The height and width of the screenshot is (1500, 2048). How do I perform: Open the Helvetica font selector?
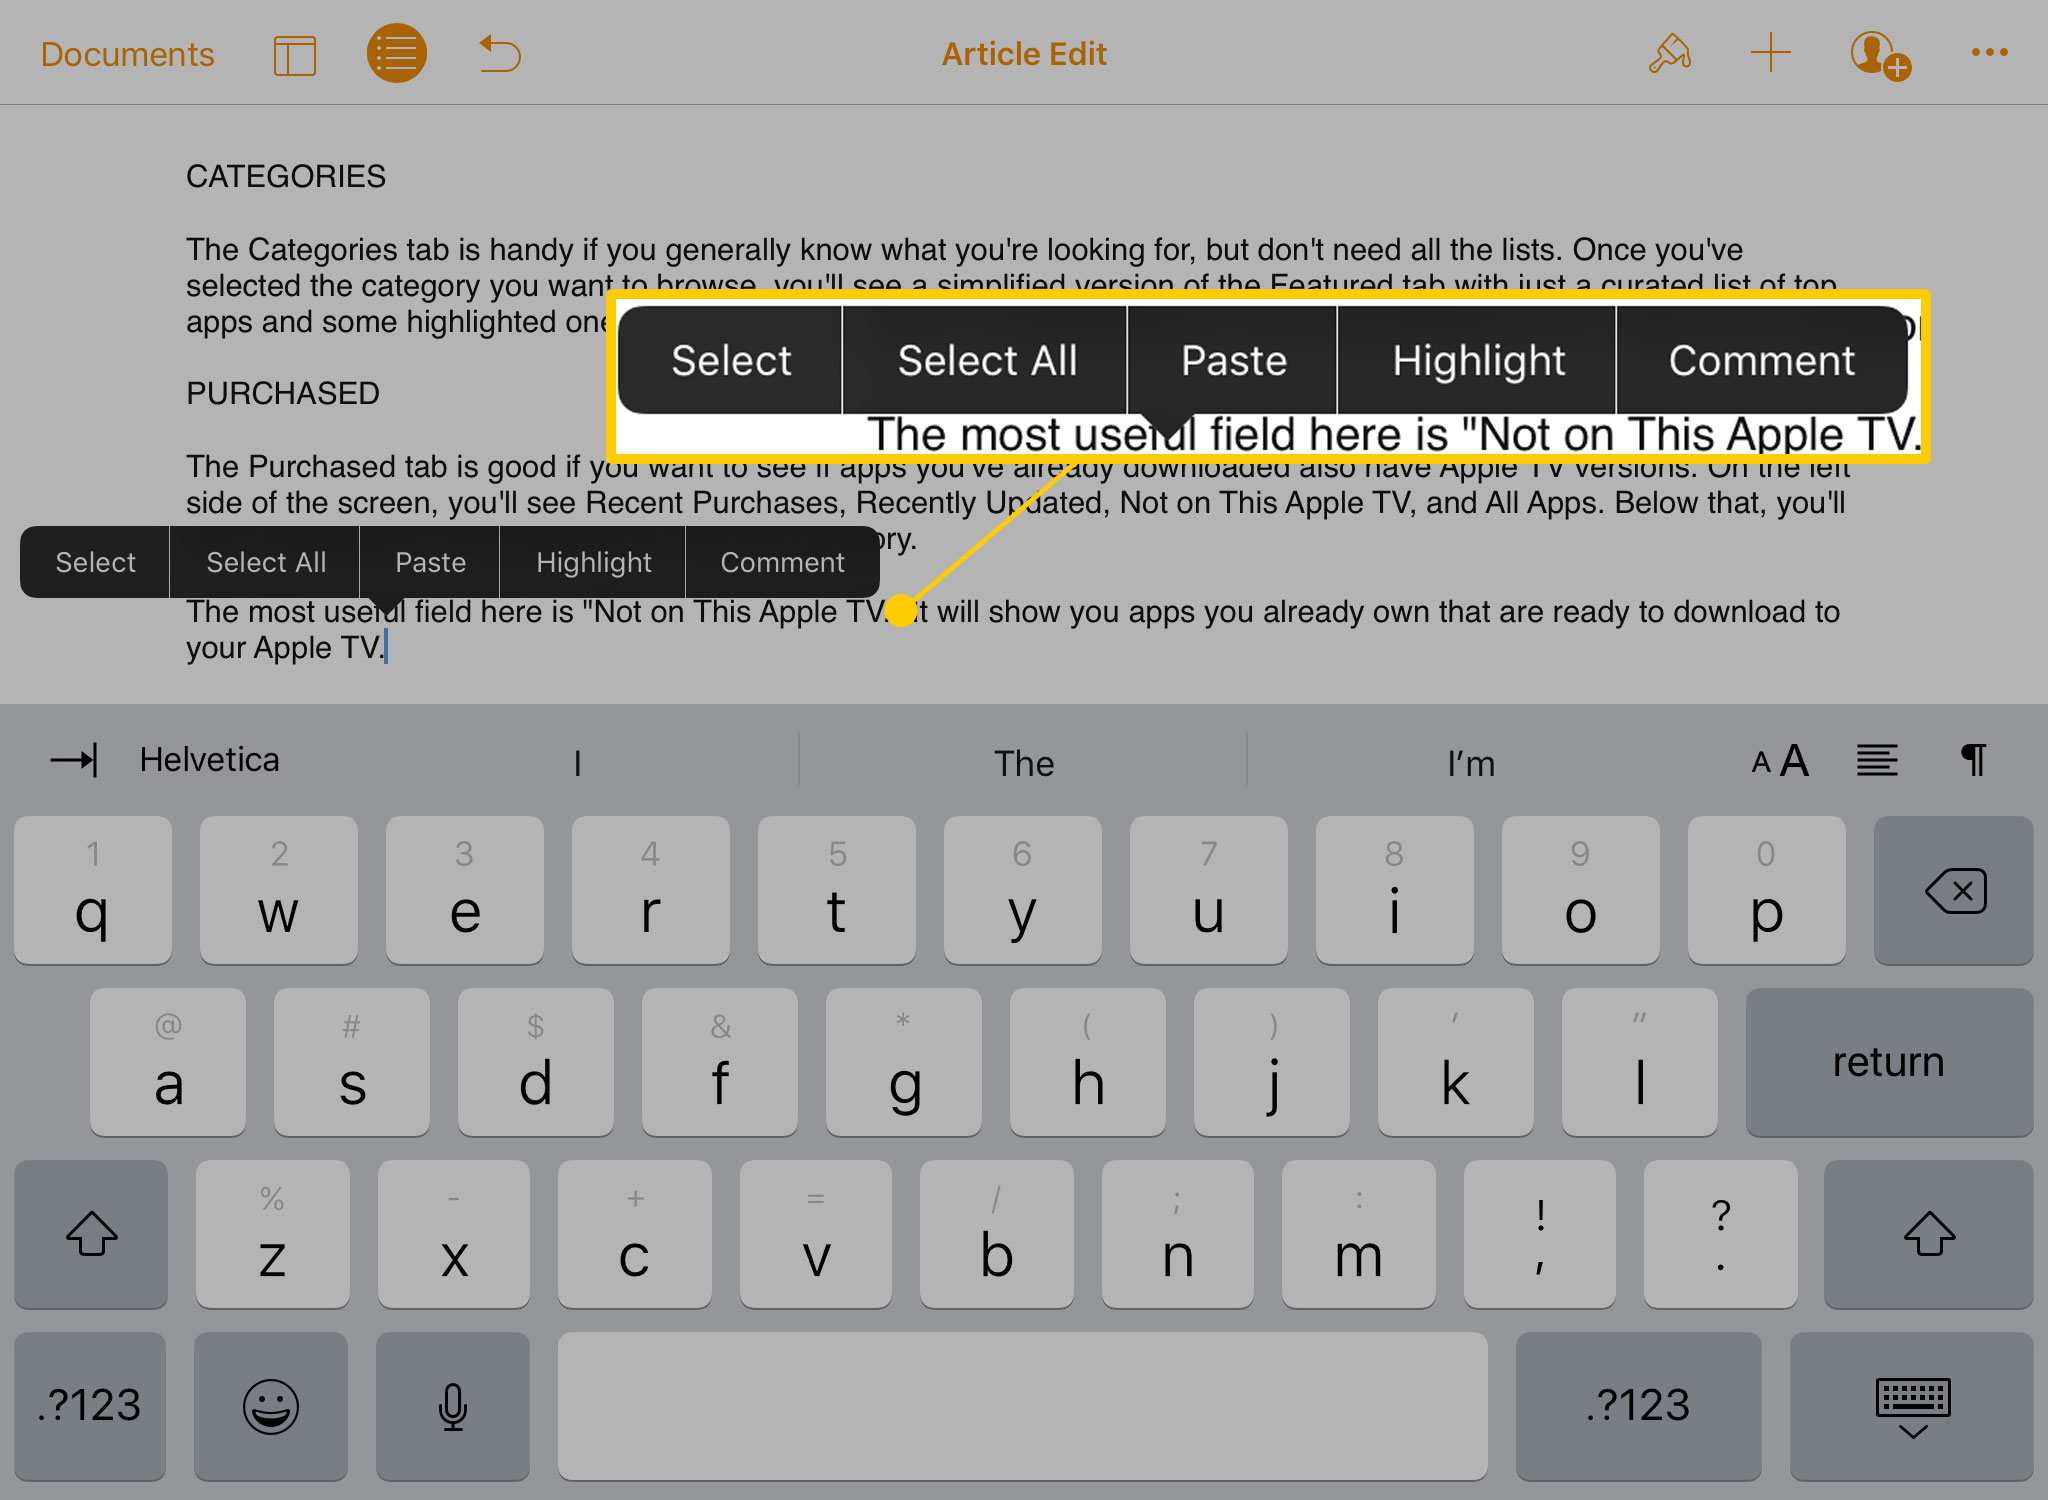pos(209,760)
